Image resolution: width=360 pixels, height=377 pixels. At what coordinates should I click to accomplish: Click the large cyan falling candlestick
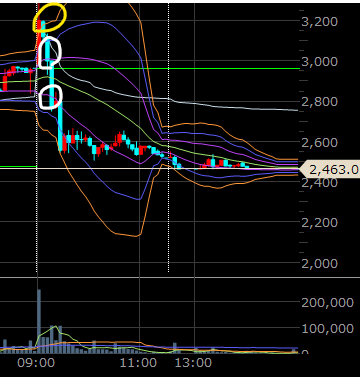(x=60, y=123)
